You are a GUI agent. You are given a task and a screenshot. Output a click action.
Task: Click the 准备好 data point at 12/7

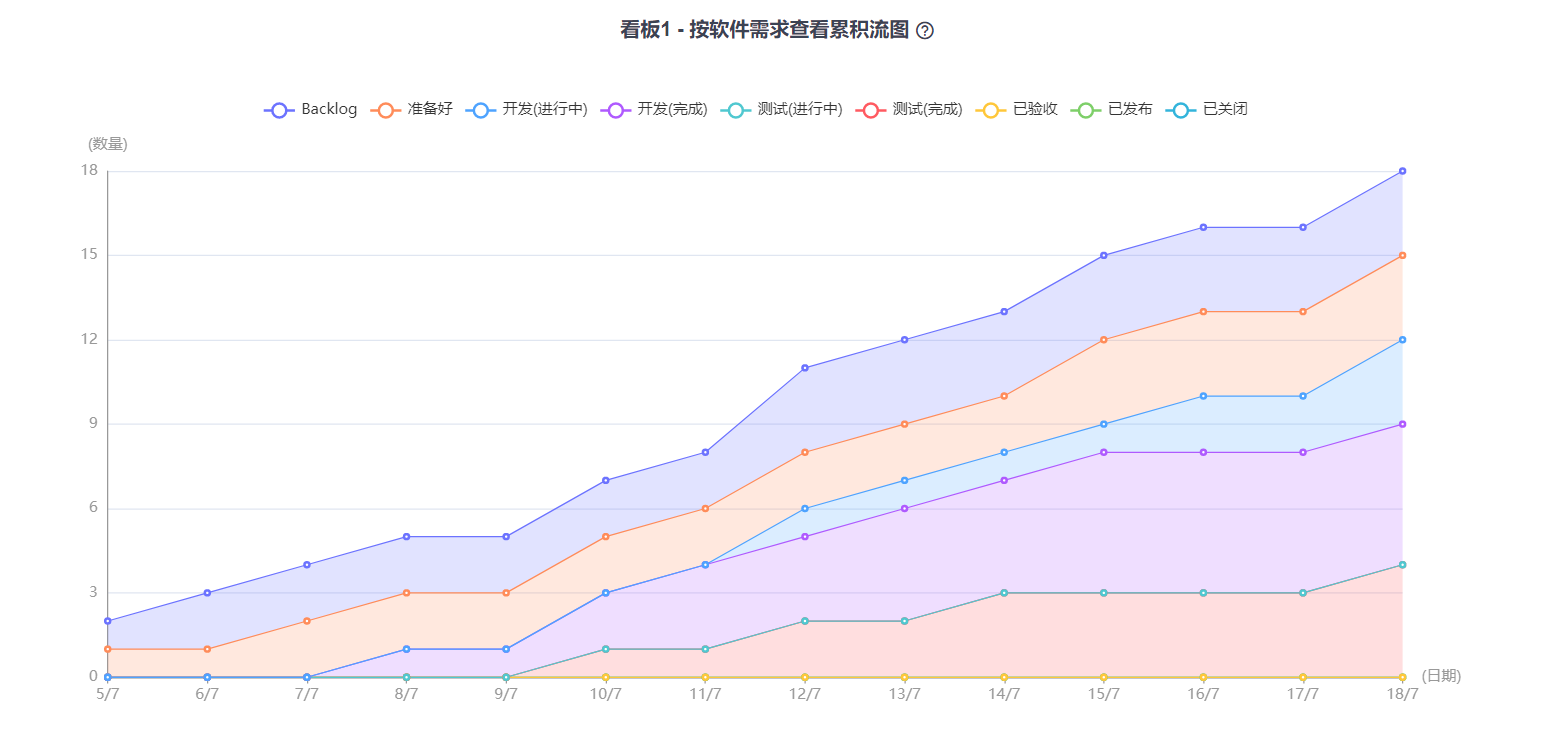805,452
